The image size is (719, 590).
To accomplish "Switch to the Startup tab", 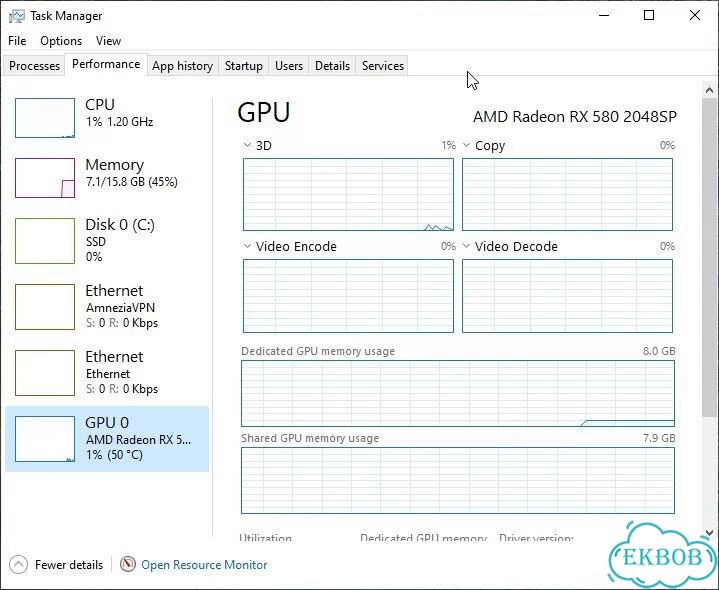I will (x=243, y=66).
